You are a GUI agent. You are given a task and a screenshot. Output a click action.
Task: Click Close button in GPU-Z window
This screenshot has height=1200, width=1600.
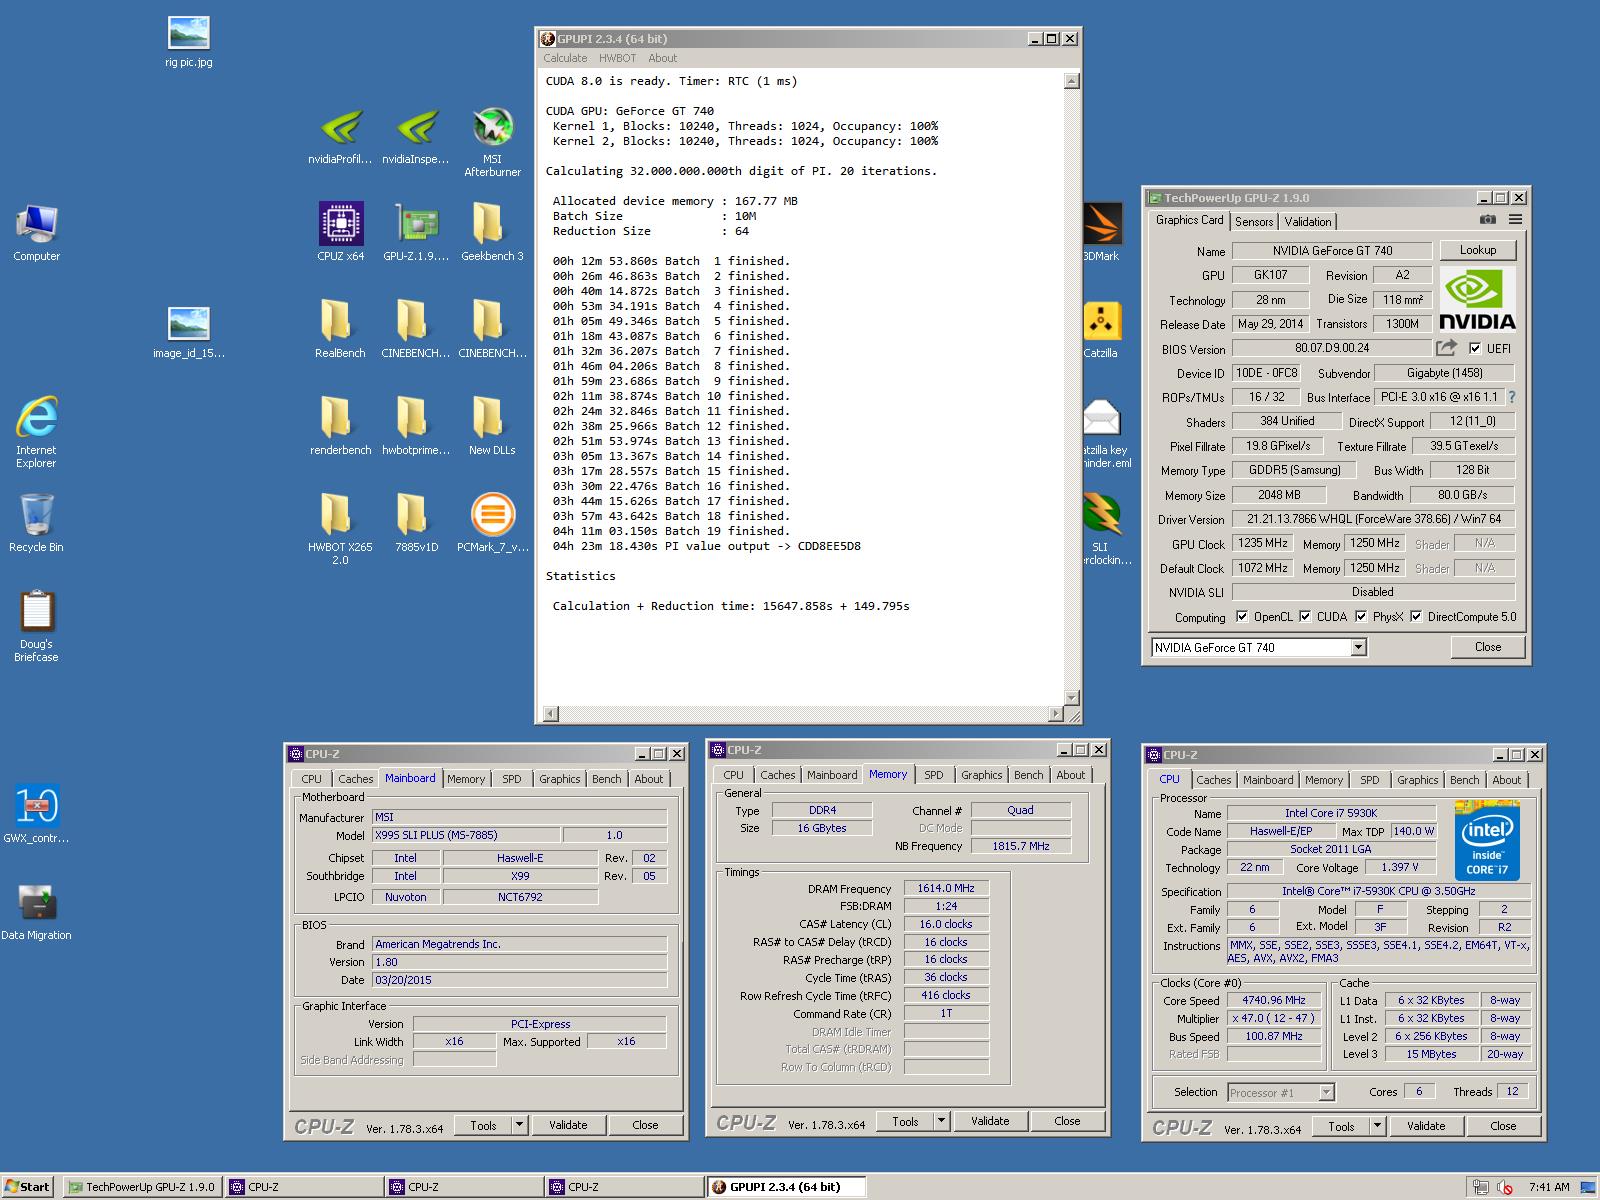tap(1488, 647)
